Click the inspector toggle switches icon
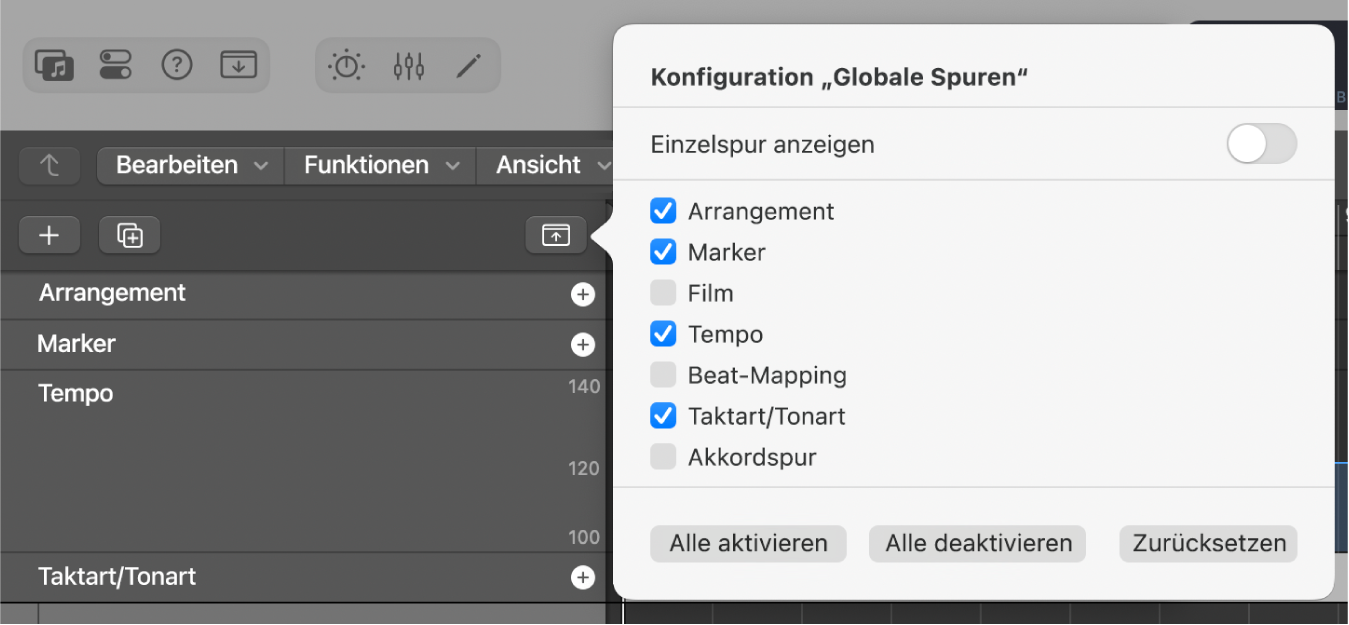 [115, 66]
